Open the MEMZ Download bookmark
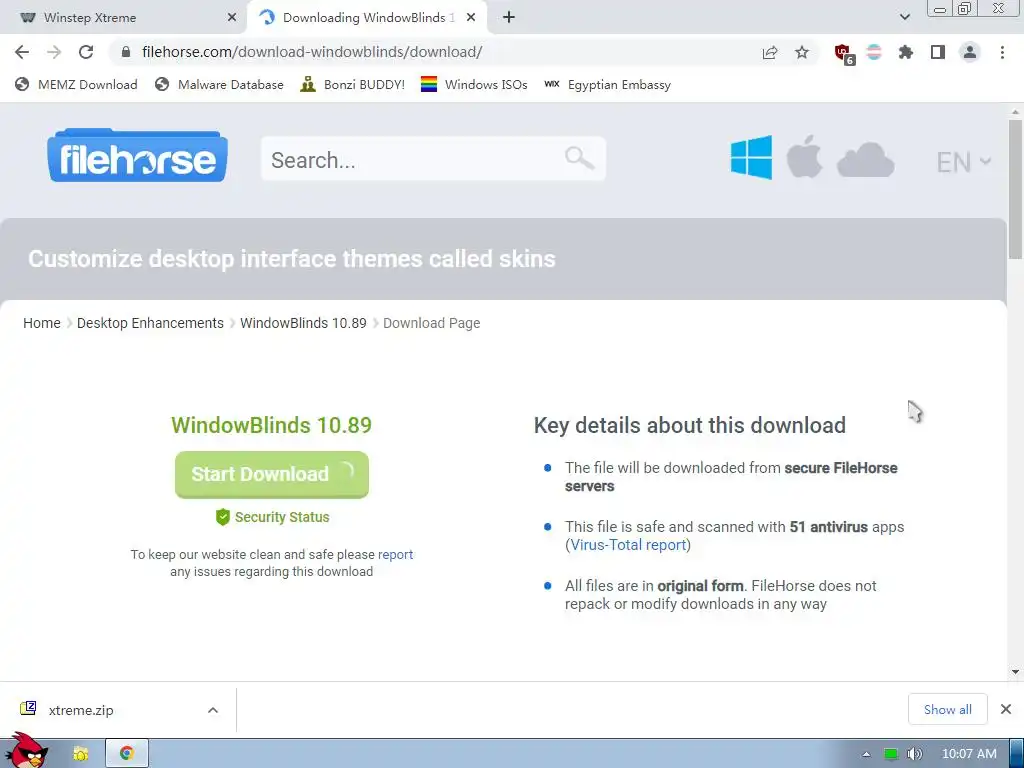 76,84
